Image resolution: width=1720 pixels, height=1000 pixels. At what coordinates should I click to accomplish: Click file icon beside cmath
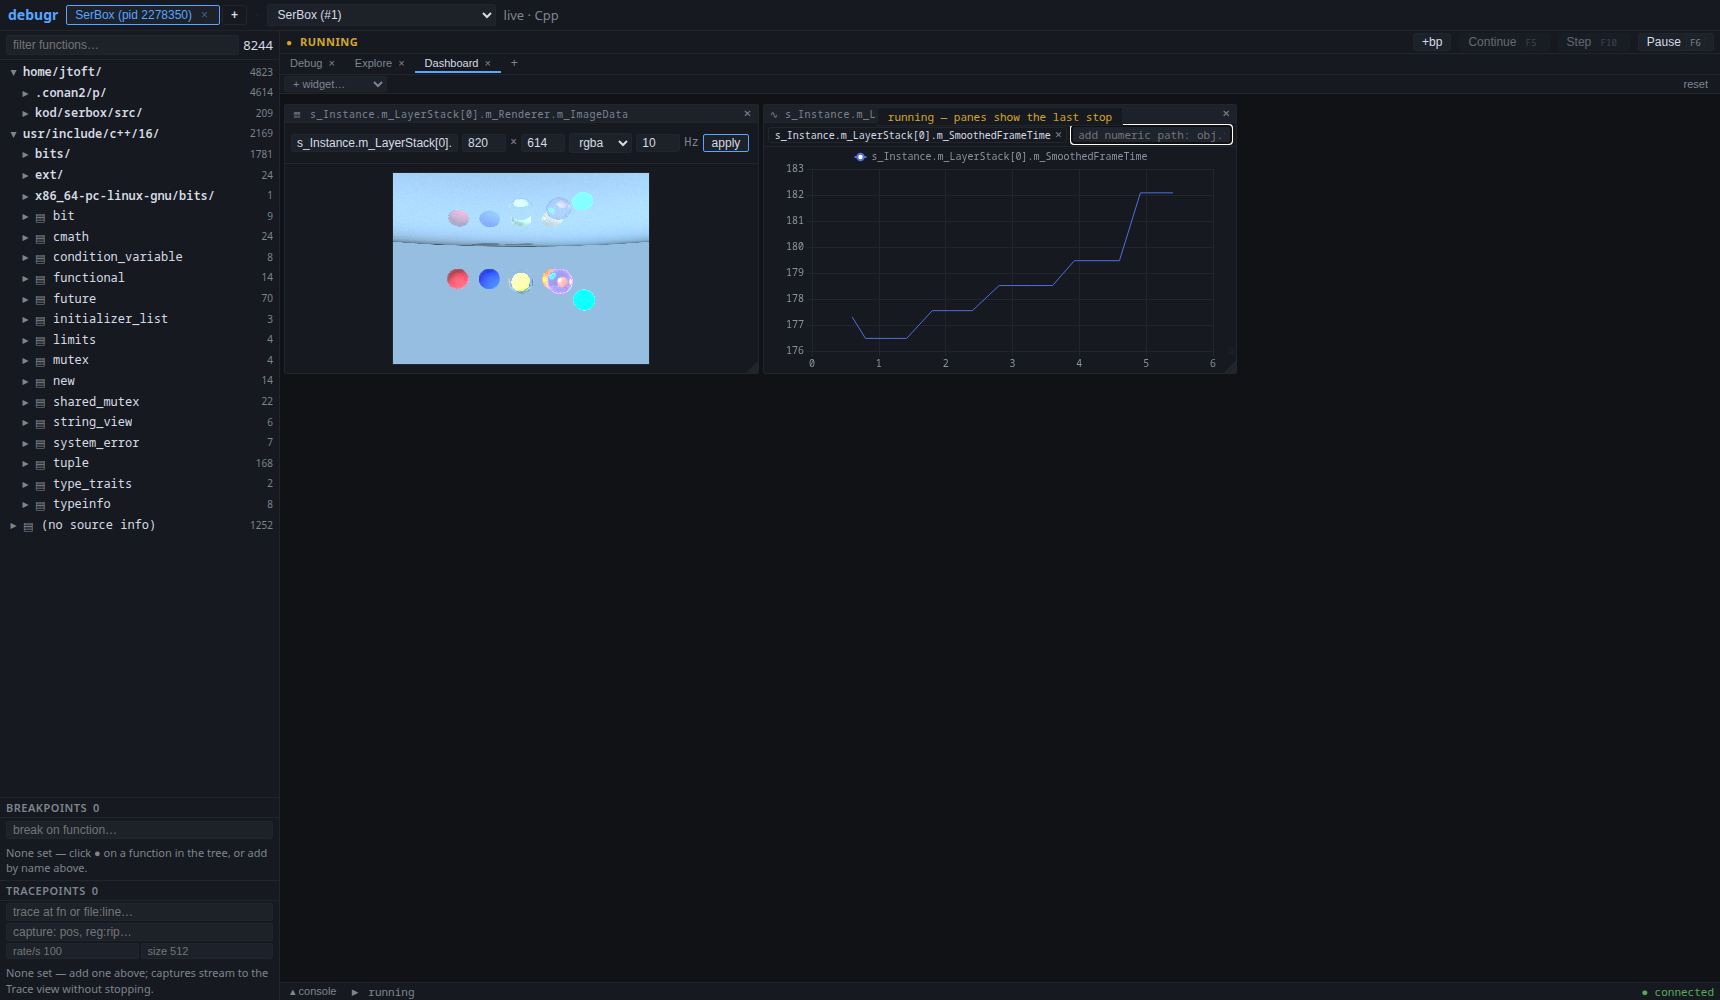[x=41, y=238]
